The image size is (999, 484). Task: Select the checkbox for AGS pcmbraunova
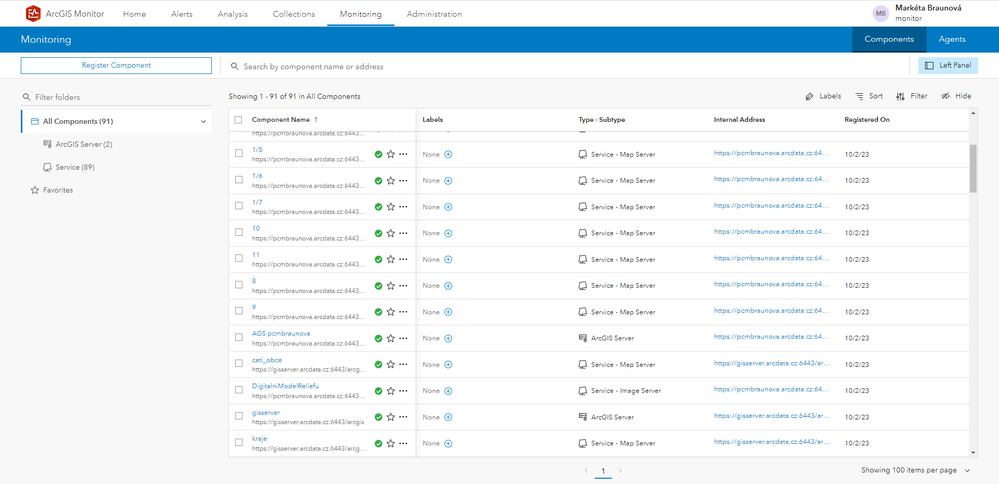tap(239, 338)
